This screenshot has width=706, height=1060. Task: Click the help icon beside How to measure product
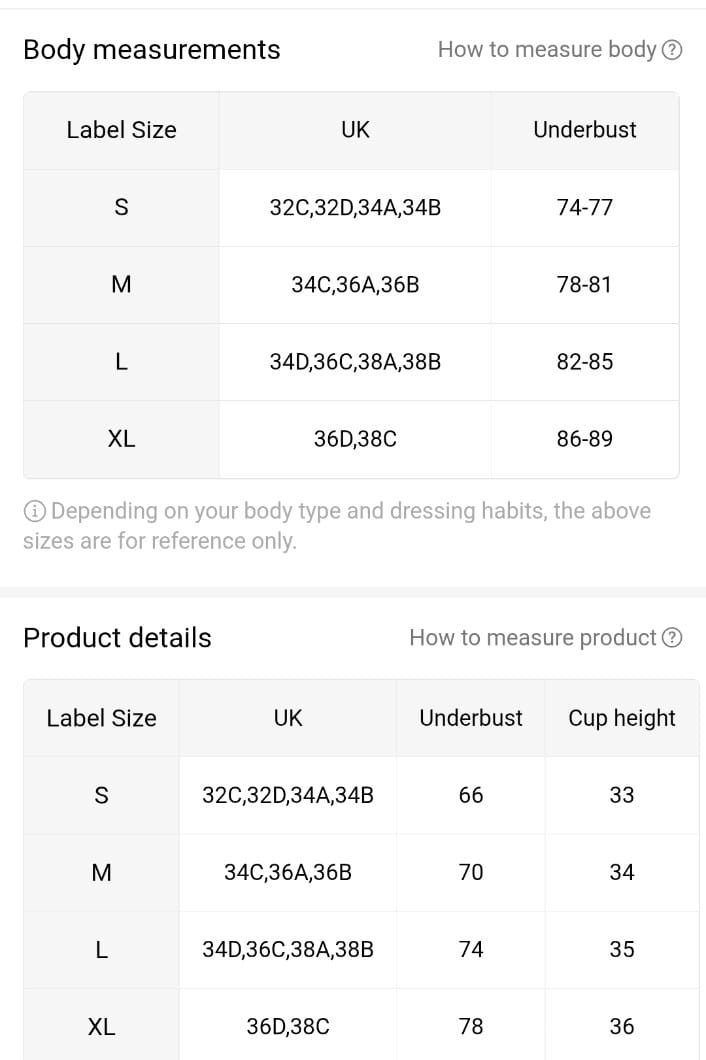coord(672,637)
